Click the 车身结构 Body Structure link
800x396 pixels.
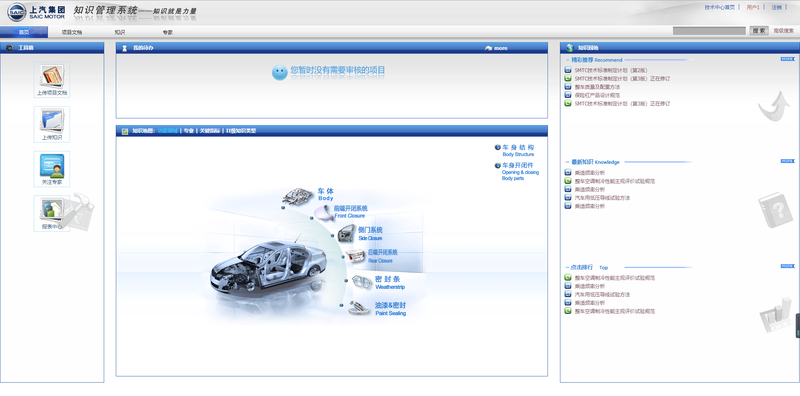coord(518,150)
